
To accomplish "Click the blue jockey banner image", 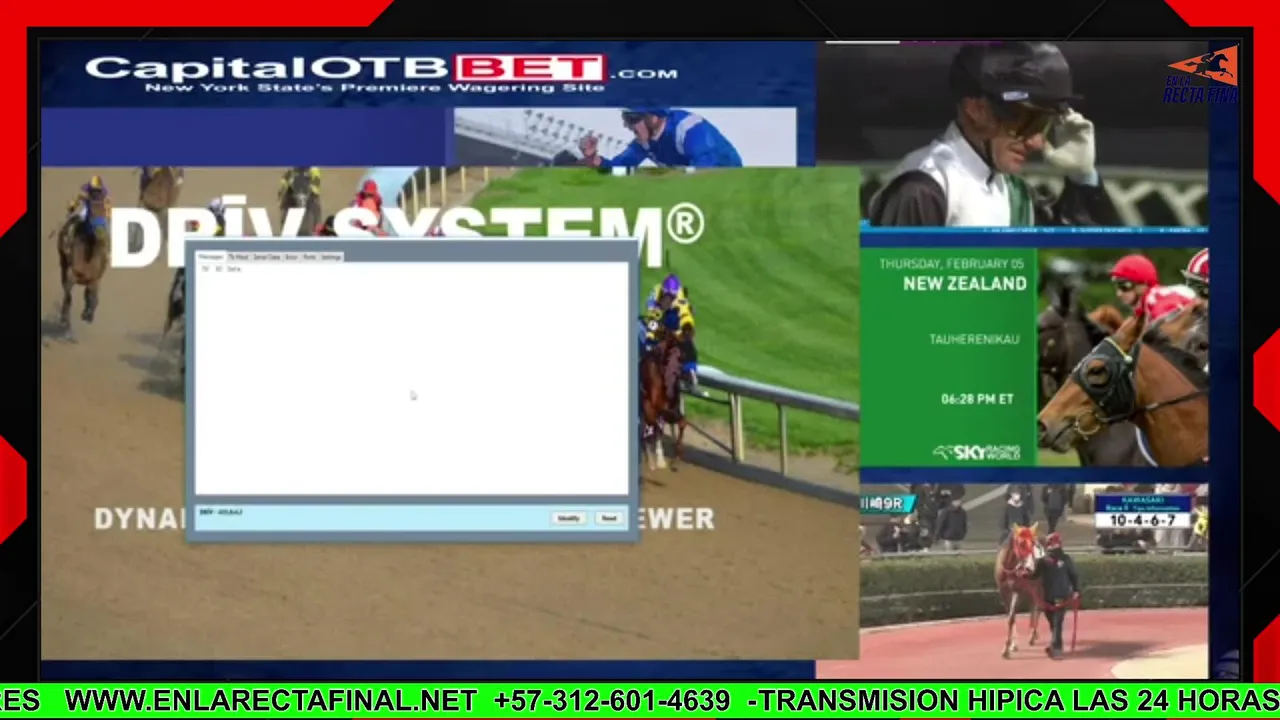I will tap(625, 137).
